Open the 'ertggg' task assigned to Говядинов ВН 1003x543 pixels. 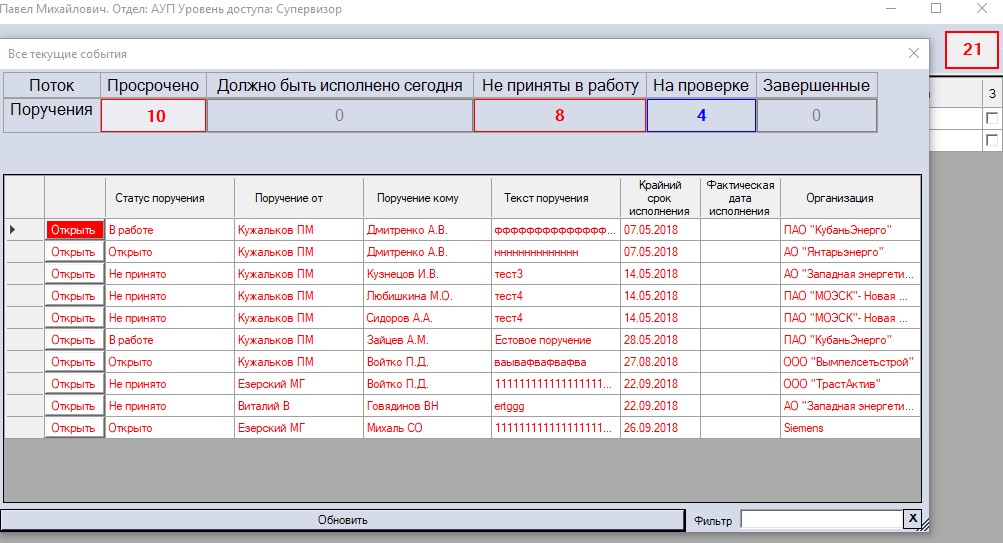click(74, 406)
